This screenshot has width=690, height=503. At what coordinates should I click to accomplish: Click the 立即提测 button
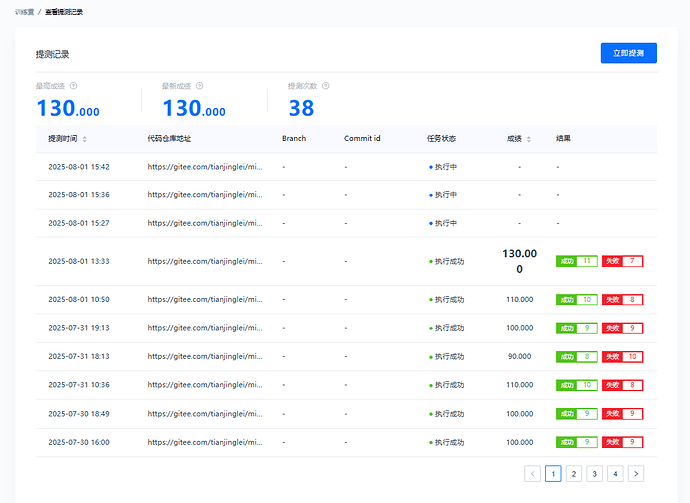tap(628, 53)
